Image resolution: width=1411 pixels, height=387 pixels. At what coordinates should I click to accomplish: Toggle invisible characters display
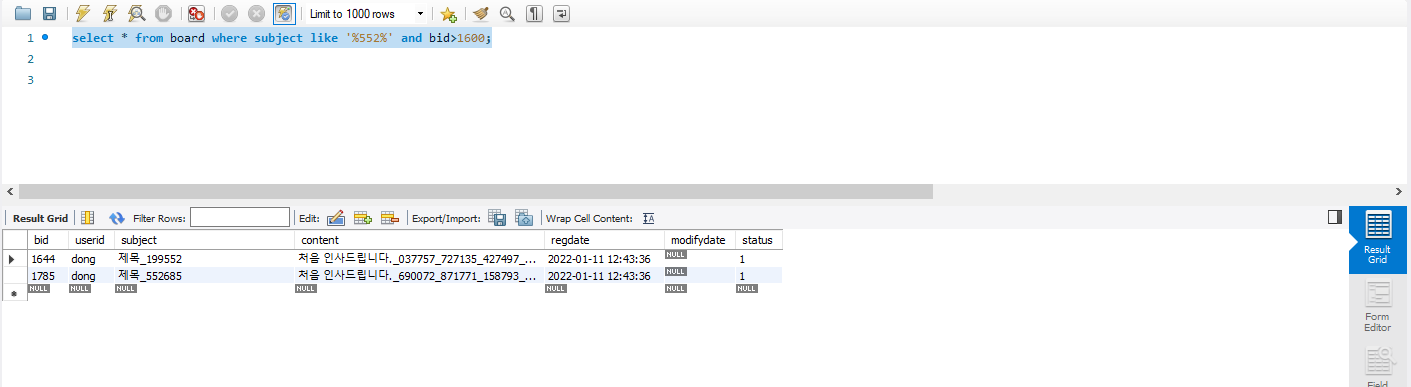[535, 14]
